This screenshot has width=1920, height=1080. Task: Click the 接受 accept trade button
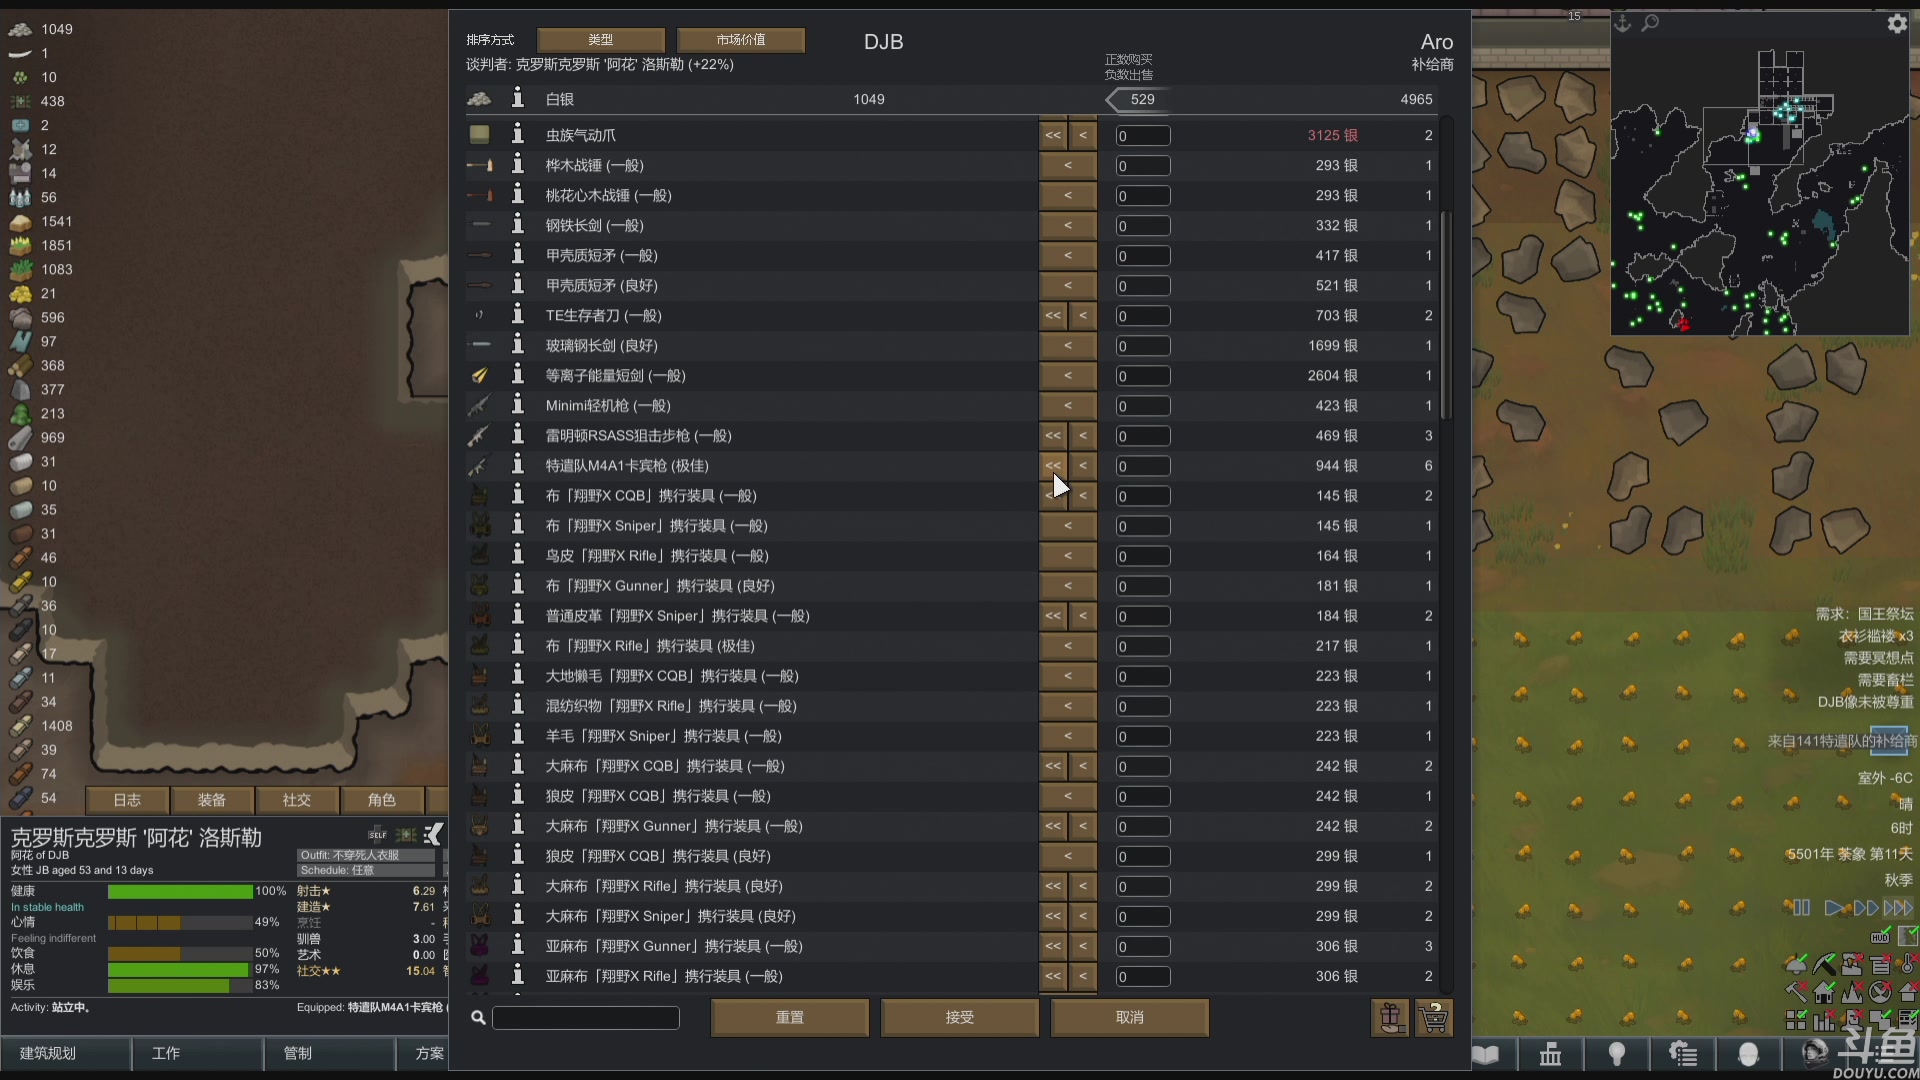pyautogui.click(x=958, y=1017)
